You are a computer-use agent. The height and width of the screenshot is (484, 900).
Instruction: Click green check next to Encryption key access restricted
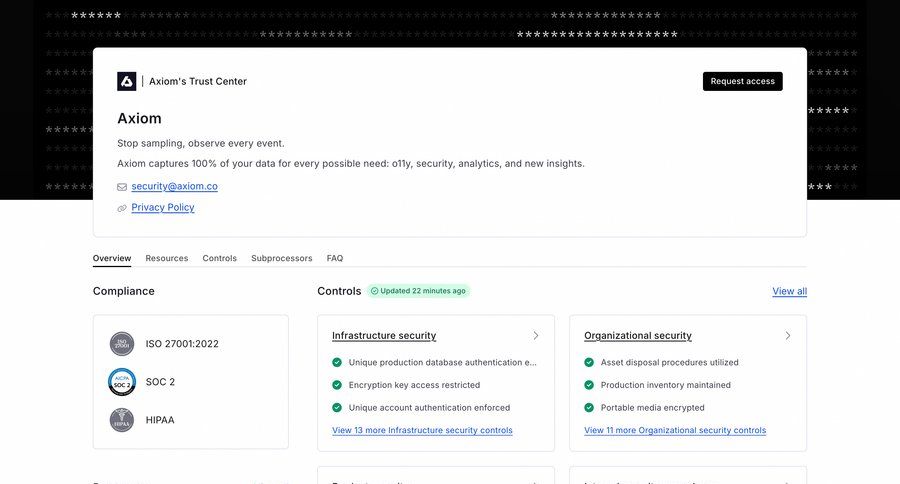(x=337, y=385)
